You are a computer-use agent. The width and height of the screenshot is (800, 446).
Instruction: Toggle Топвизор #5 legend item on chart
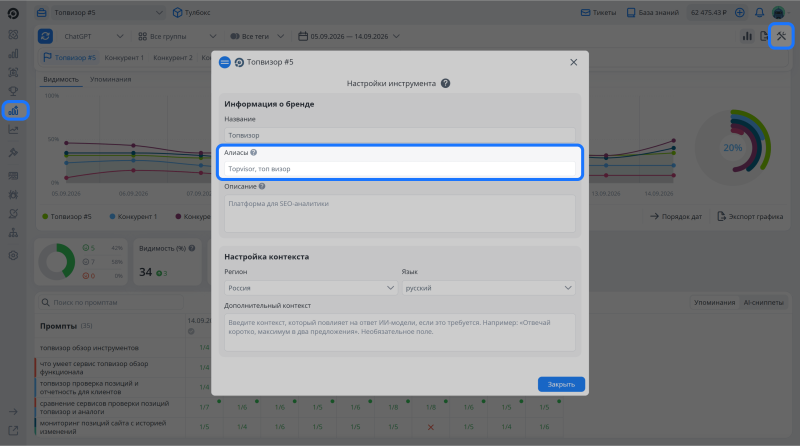(67, 216)
